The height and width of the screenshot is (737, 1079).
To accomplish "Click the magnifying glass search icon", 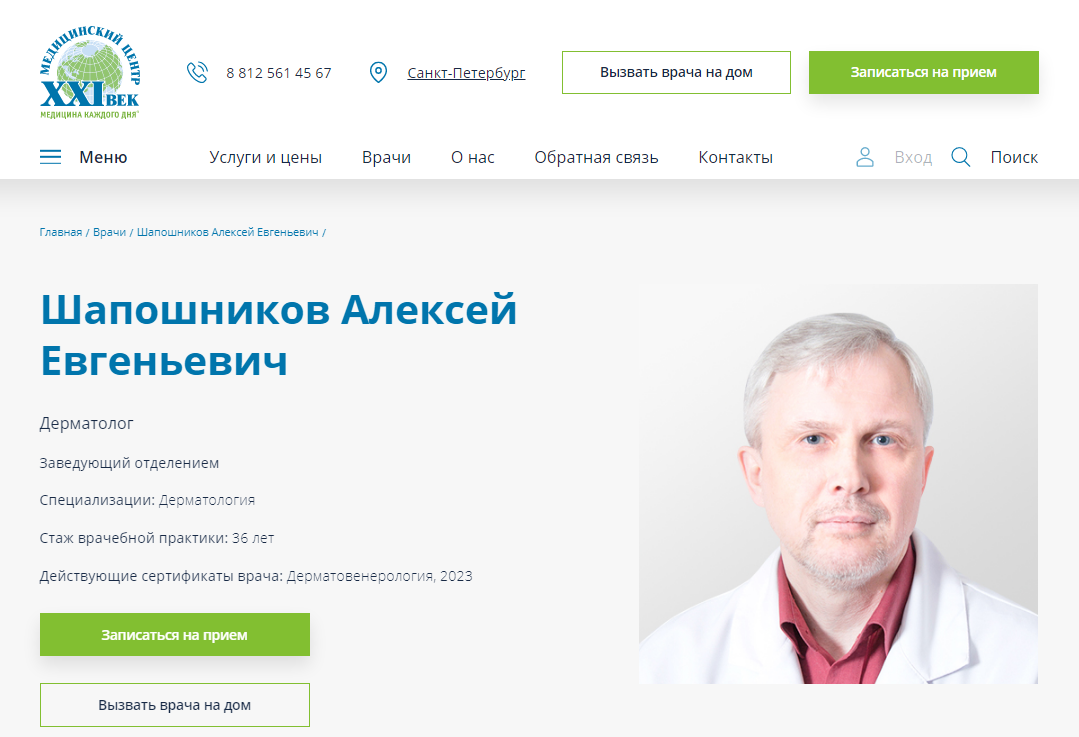I will tap(961, 157).
